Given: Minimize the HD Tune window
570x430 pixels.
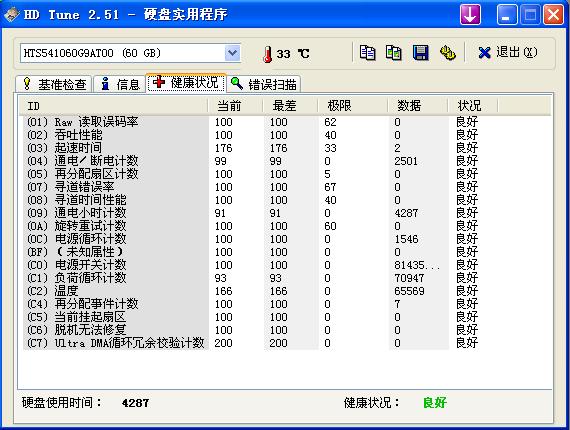Looking at the screenshot, I should (x=507, y=15).
